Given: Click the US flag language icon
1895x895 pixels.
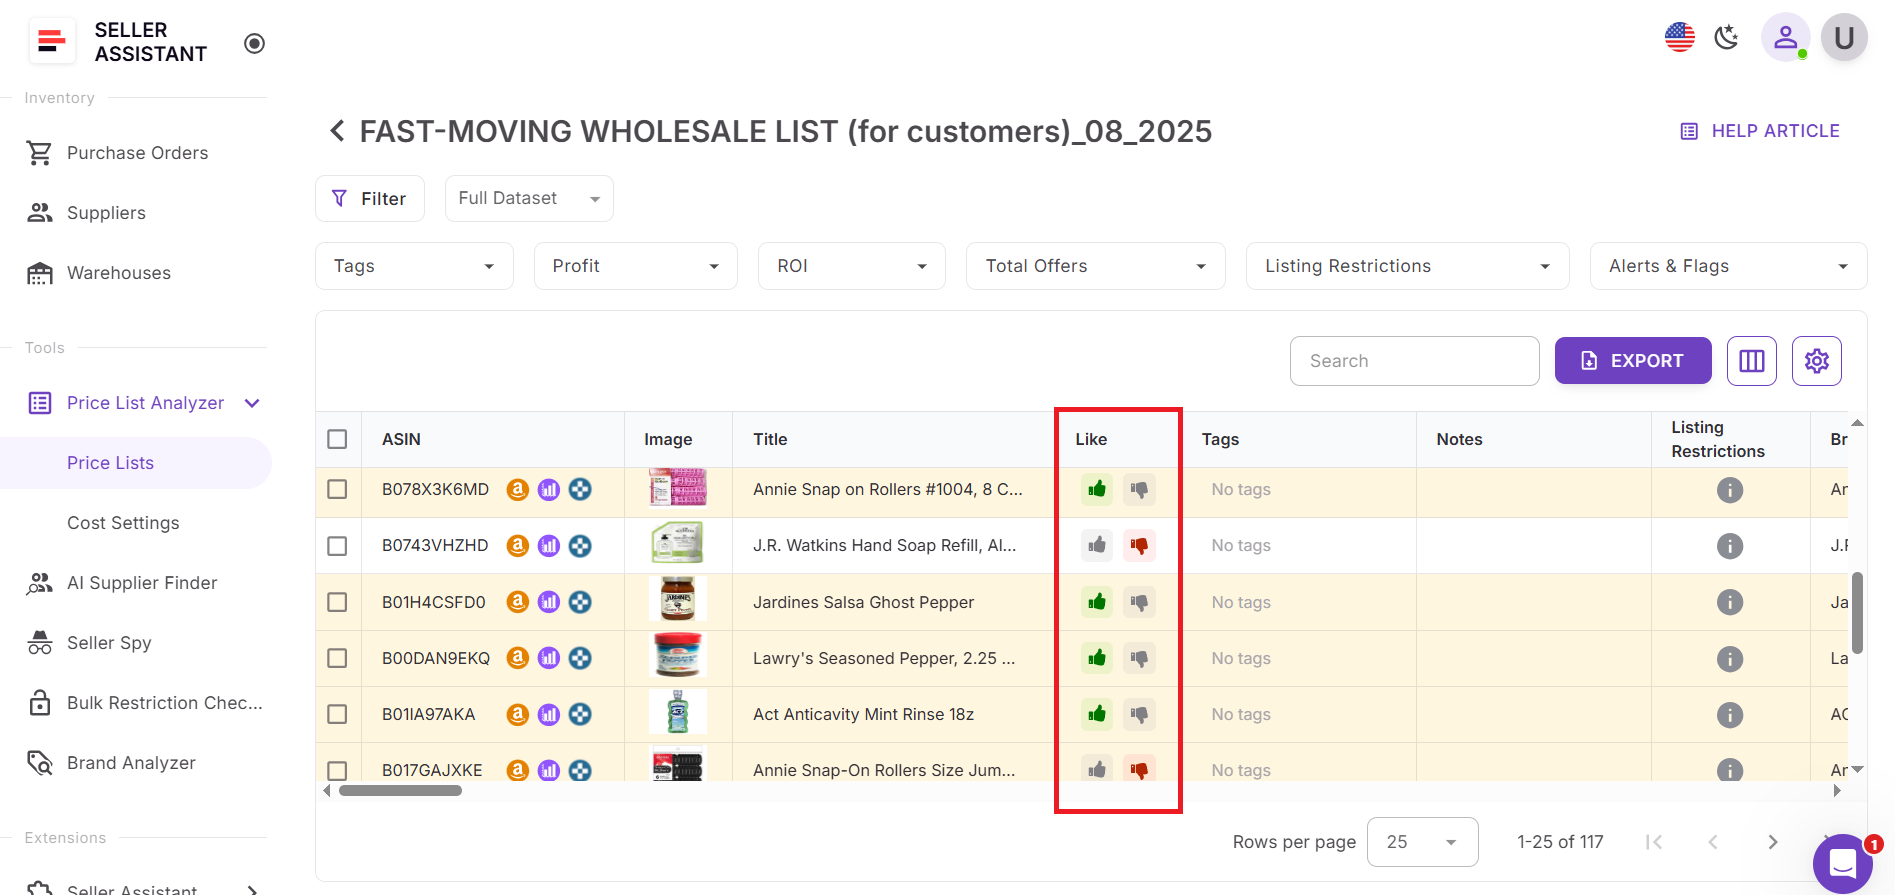Looking at the screenshot, I should pyautogui.click(x=1679, y=38).
